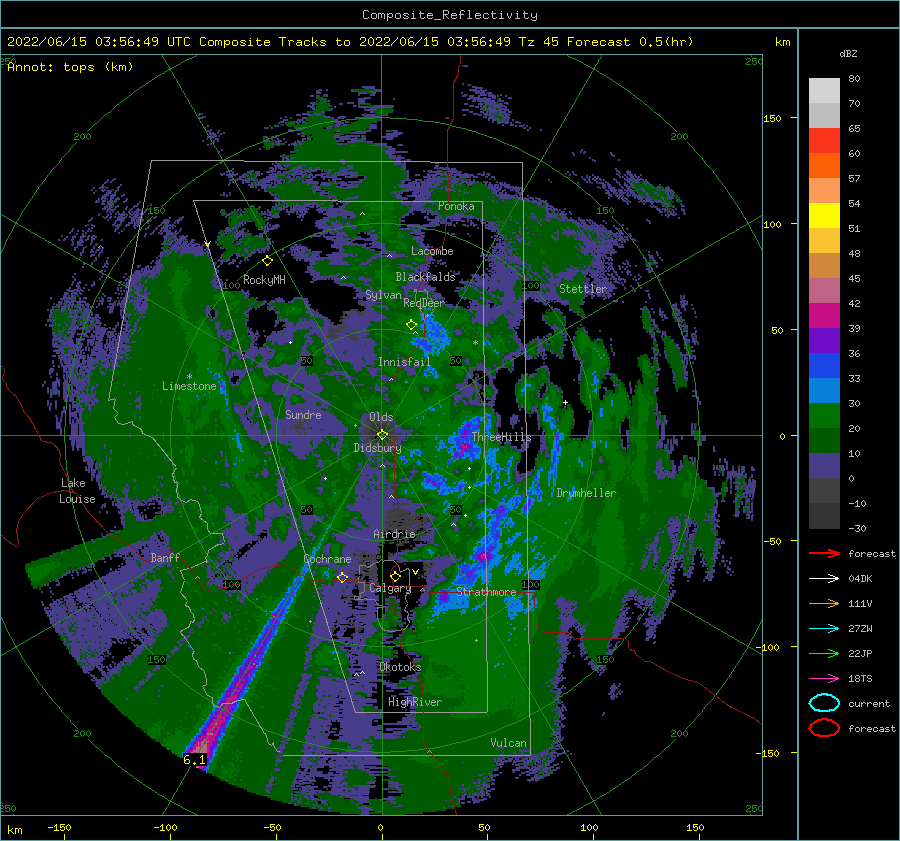Select the red 65 dBZ color swatch
Image resolution: width=900 pixels, height=841 pixels.
[824, 140]
